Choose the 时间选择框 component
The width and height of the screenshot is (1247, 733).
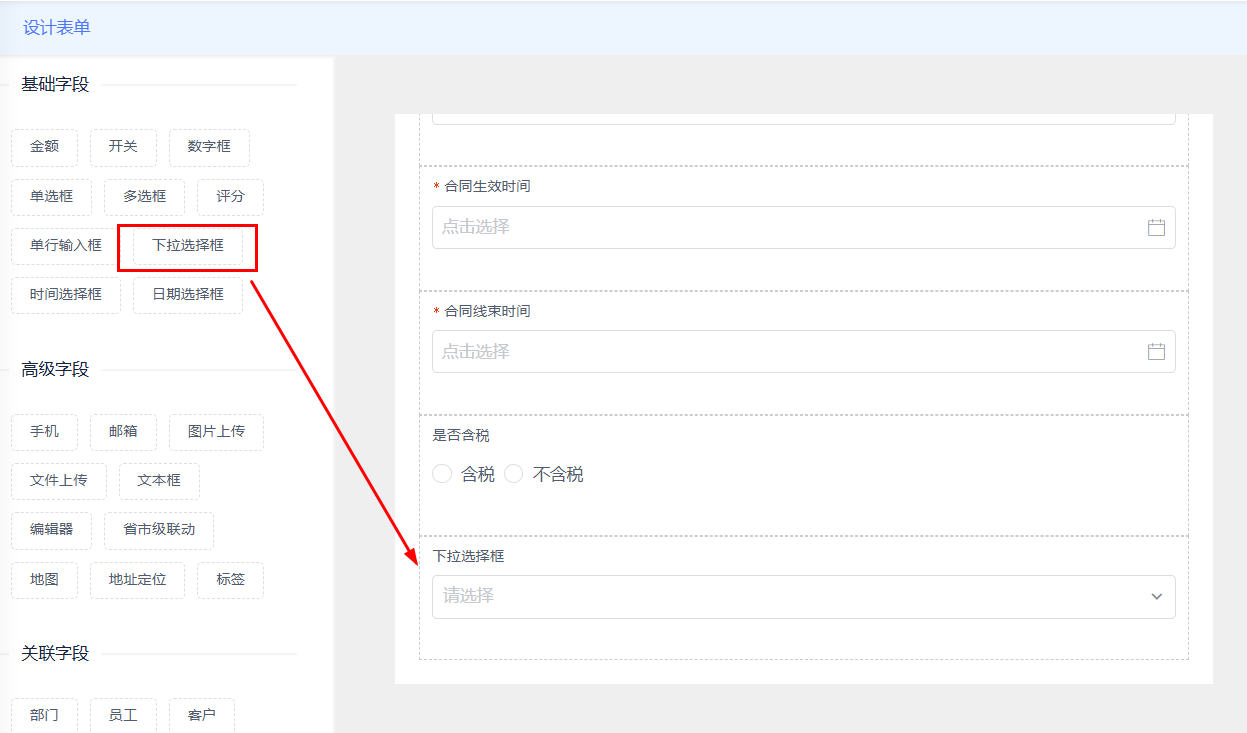[66, 295]
